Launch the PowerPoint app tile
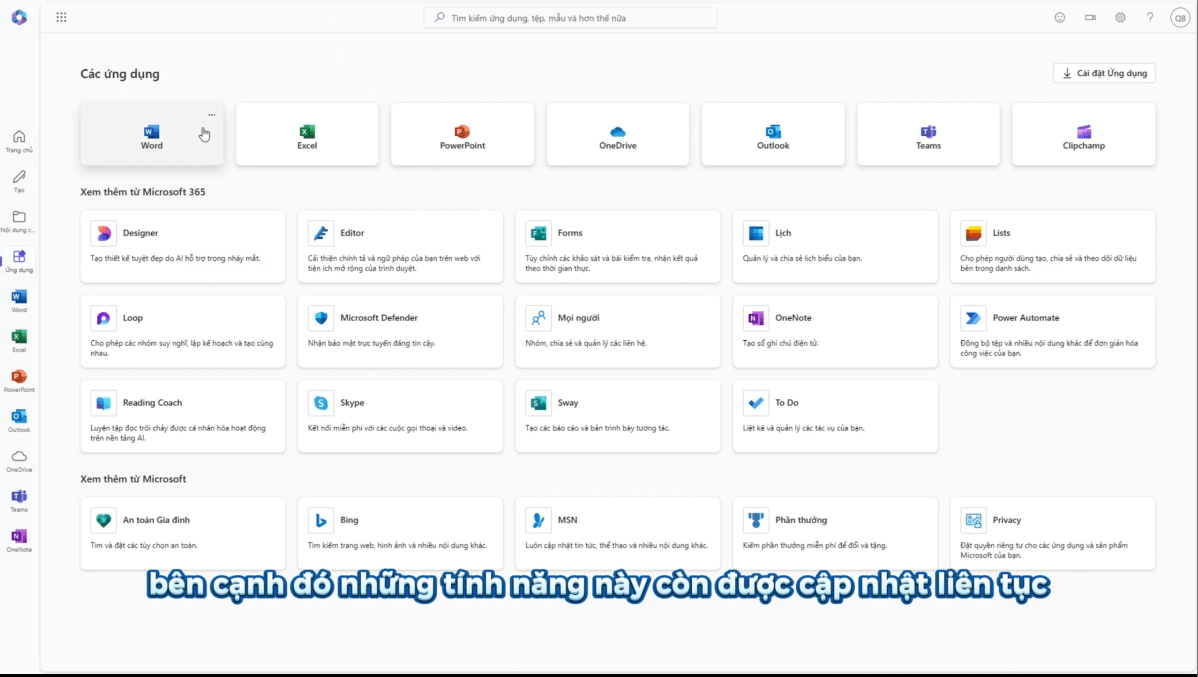This screenshot has height=677, width=1198. [x=462, y=134]
